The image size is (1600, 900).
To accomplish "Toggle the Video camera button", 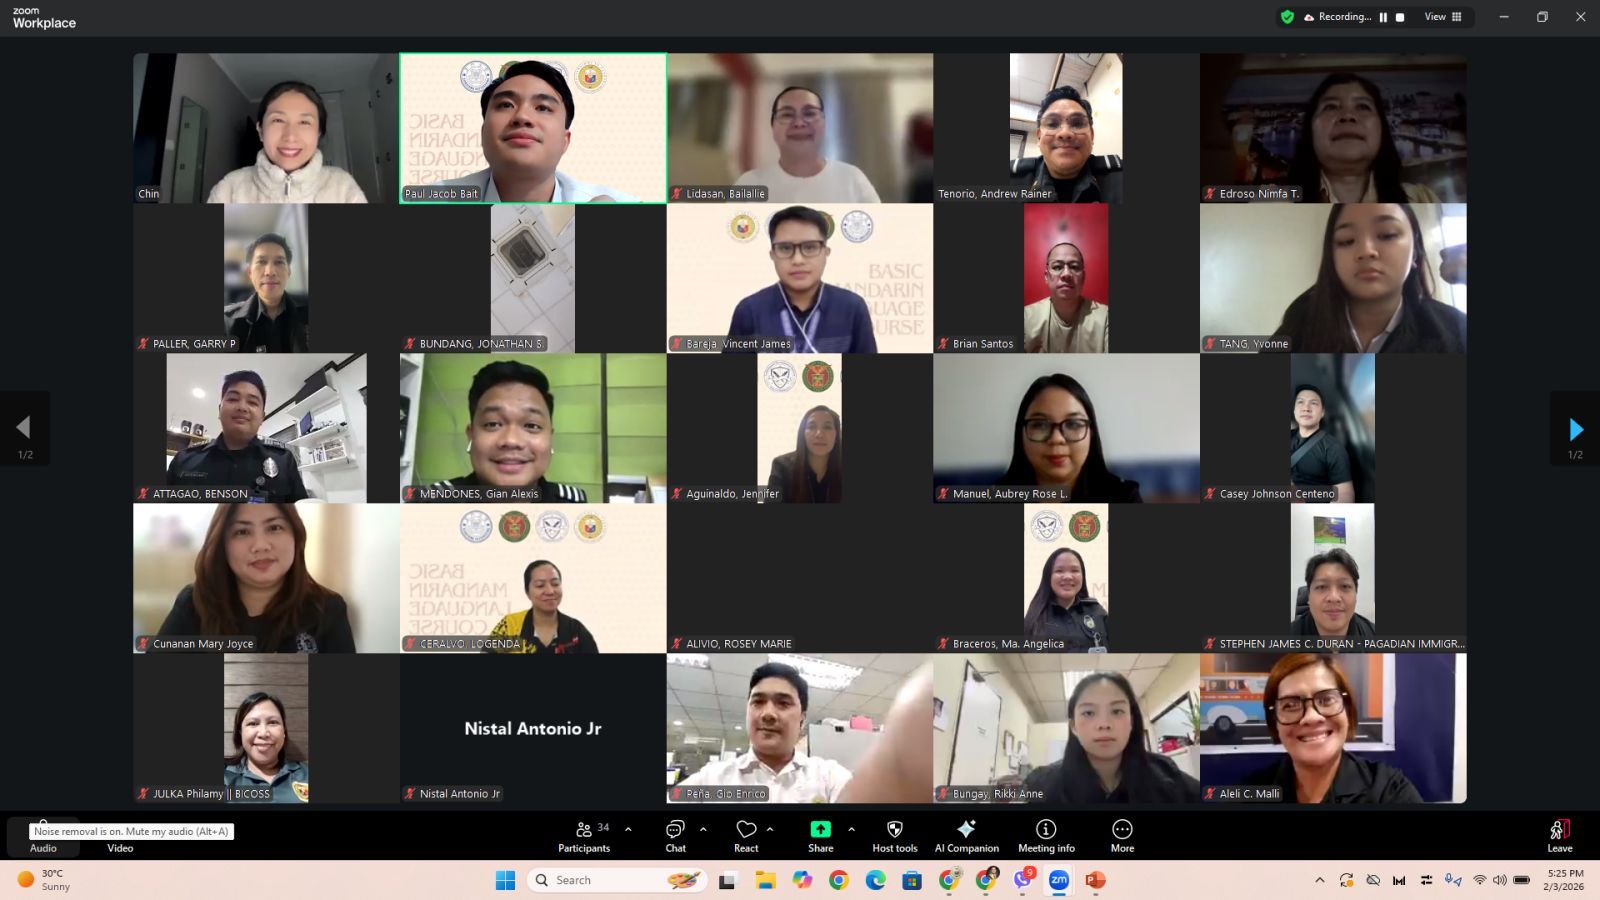I will click(x=120, y=836).
